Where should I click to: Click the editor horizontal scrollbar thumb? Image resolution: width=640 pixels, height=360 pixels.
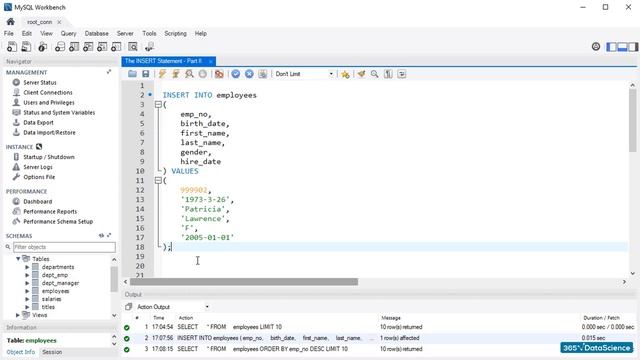click(x=244, y=282)
